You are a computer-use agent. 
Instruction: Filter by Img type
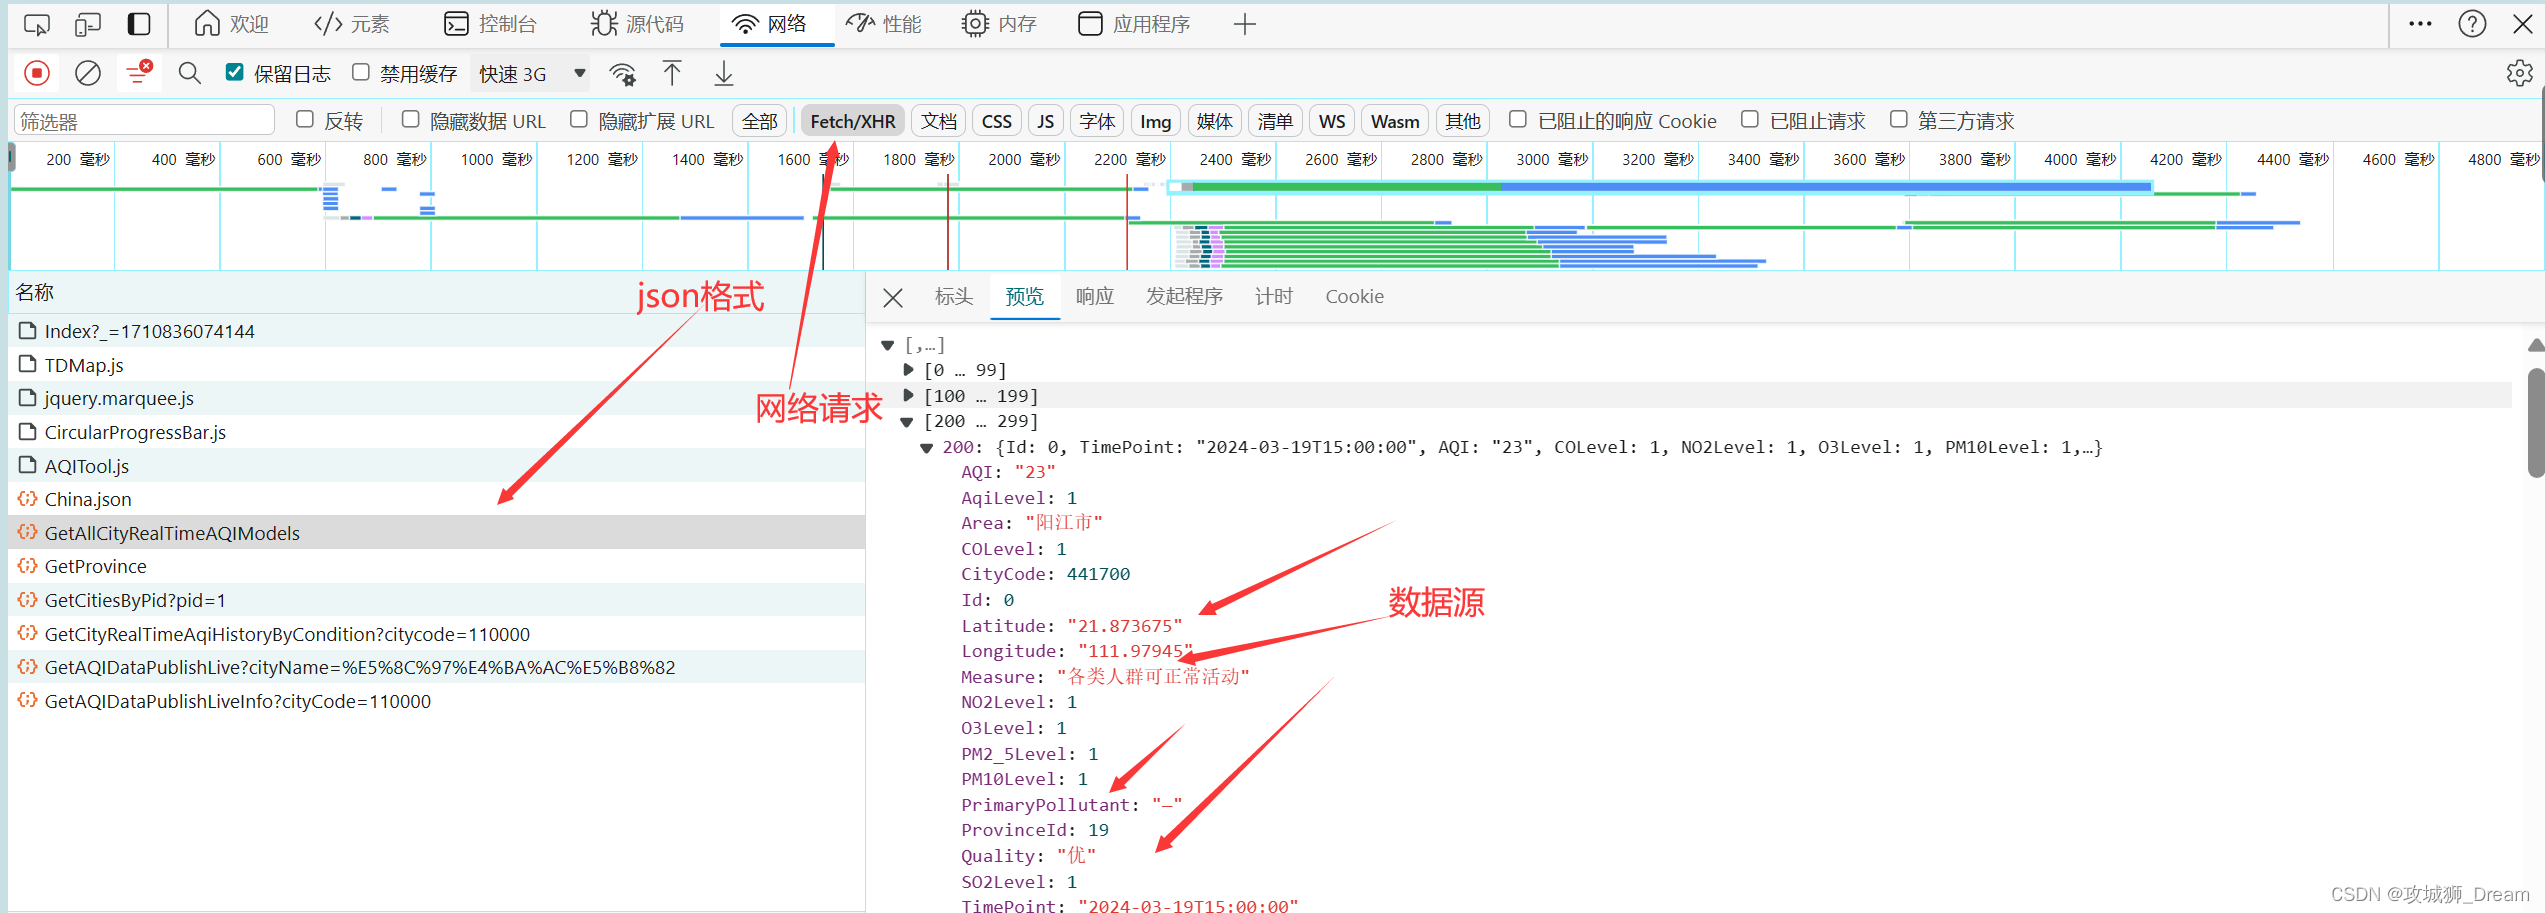click(1155, 121)
